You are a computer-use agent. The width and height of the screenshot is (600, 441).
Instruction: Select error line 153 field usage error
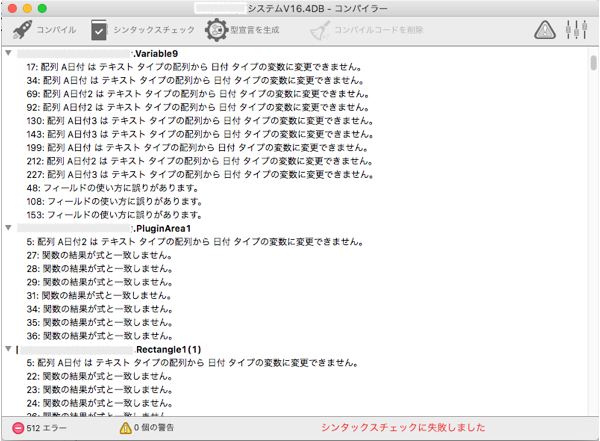tap(114, 215)
